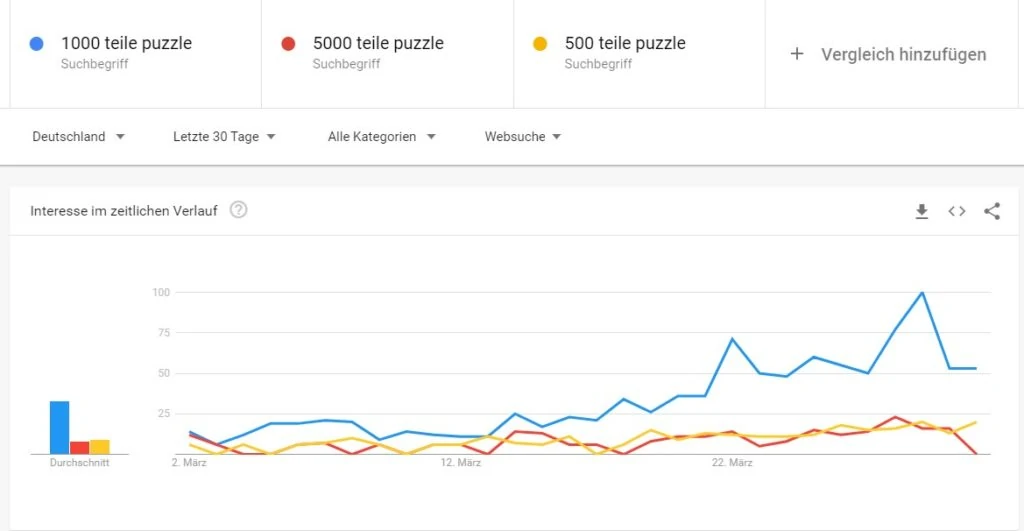Edit the 5000 teile puzzle search term

point(378,43)
